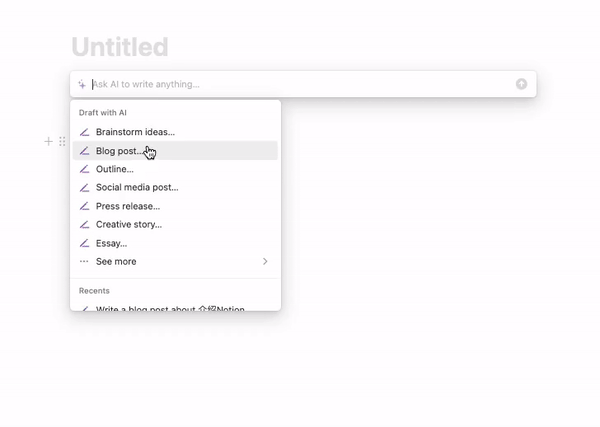Choose the Essay draft option
This screenshot has width=600, height=427.
tap(111, 243)
